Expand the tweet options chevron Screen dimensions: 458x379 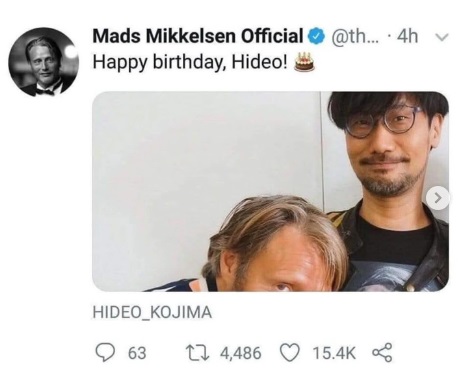click(x=442, y=37)
